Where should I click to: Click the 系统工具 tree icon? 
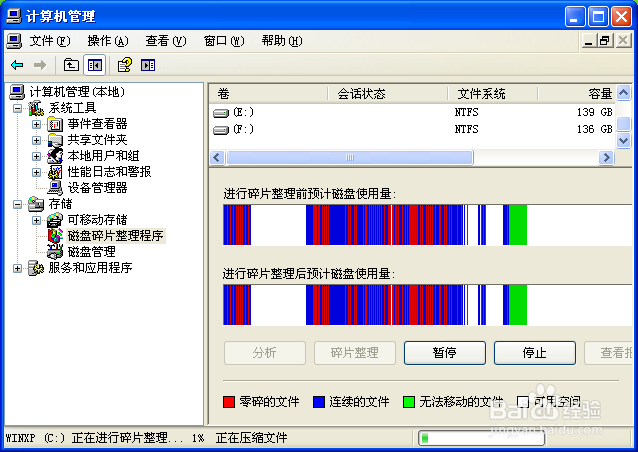[x=36, y=108]
